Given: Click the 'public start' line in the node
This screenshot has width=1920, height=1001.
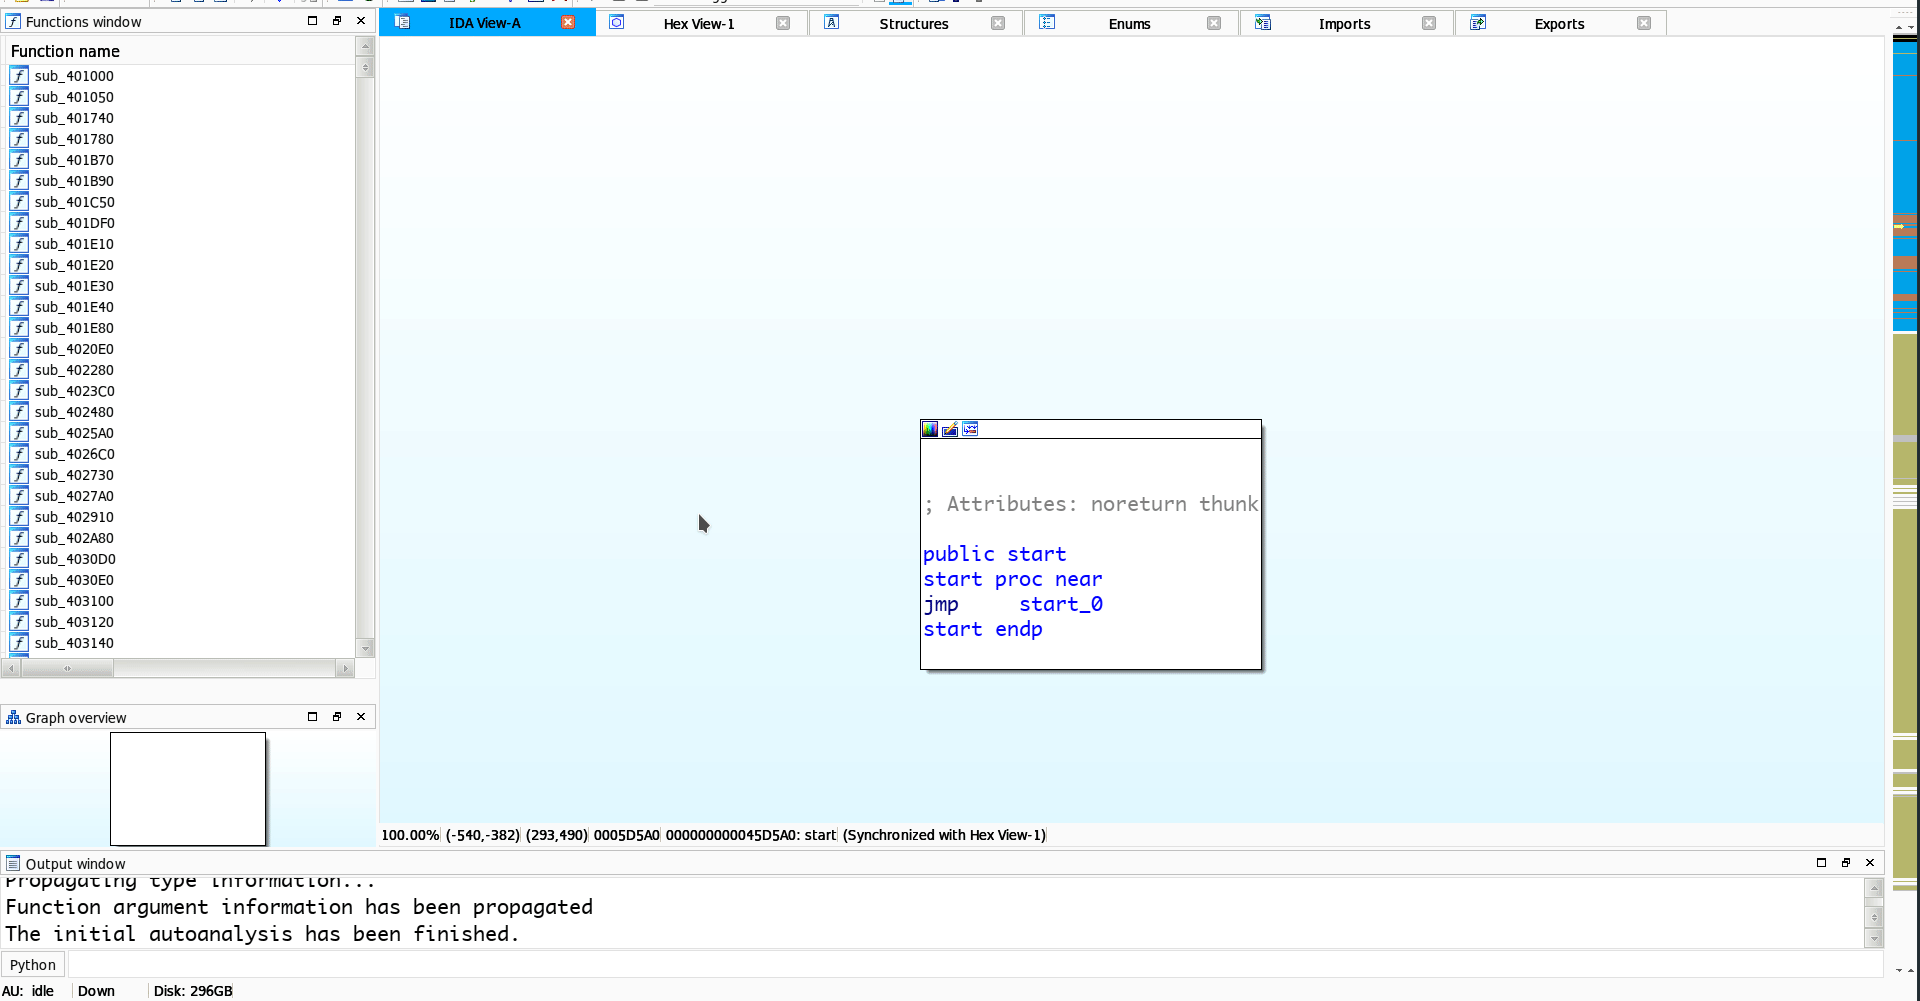Looking at the screenshot, I should pos(995,554).
